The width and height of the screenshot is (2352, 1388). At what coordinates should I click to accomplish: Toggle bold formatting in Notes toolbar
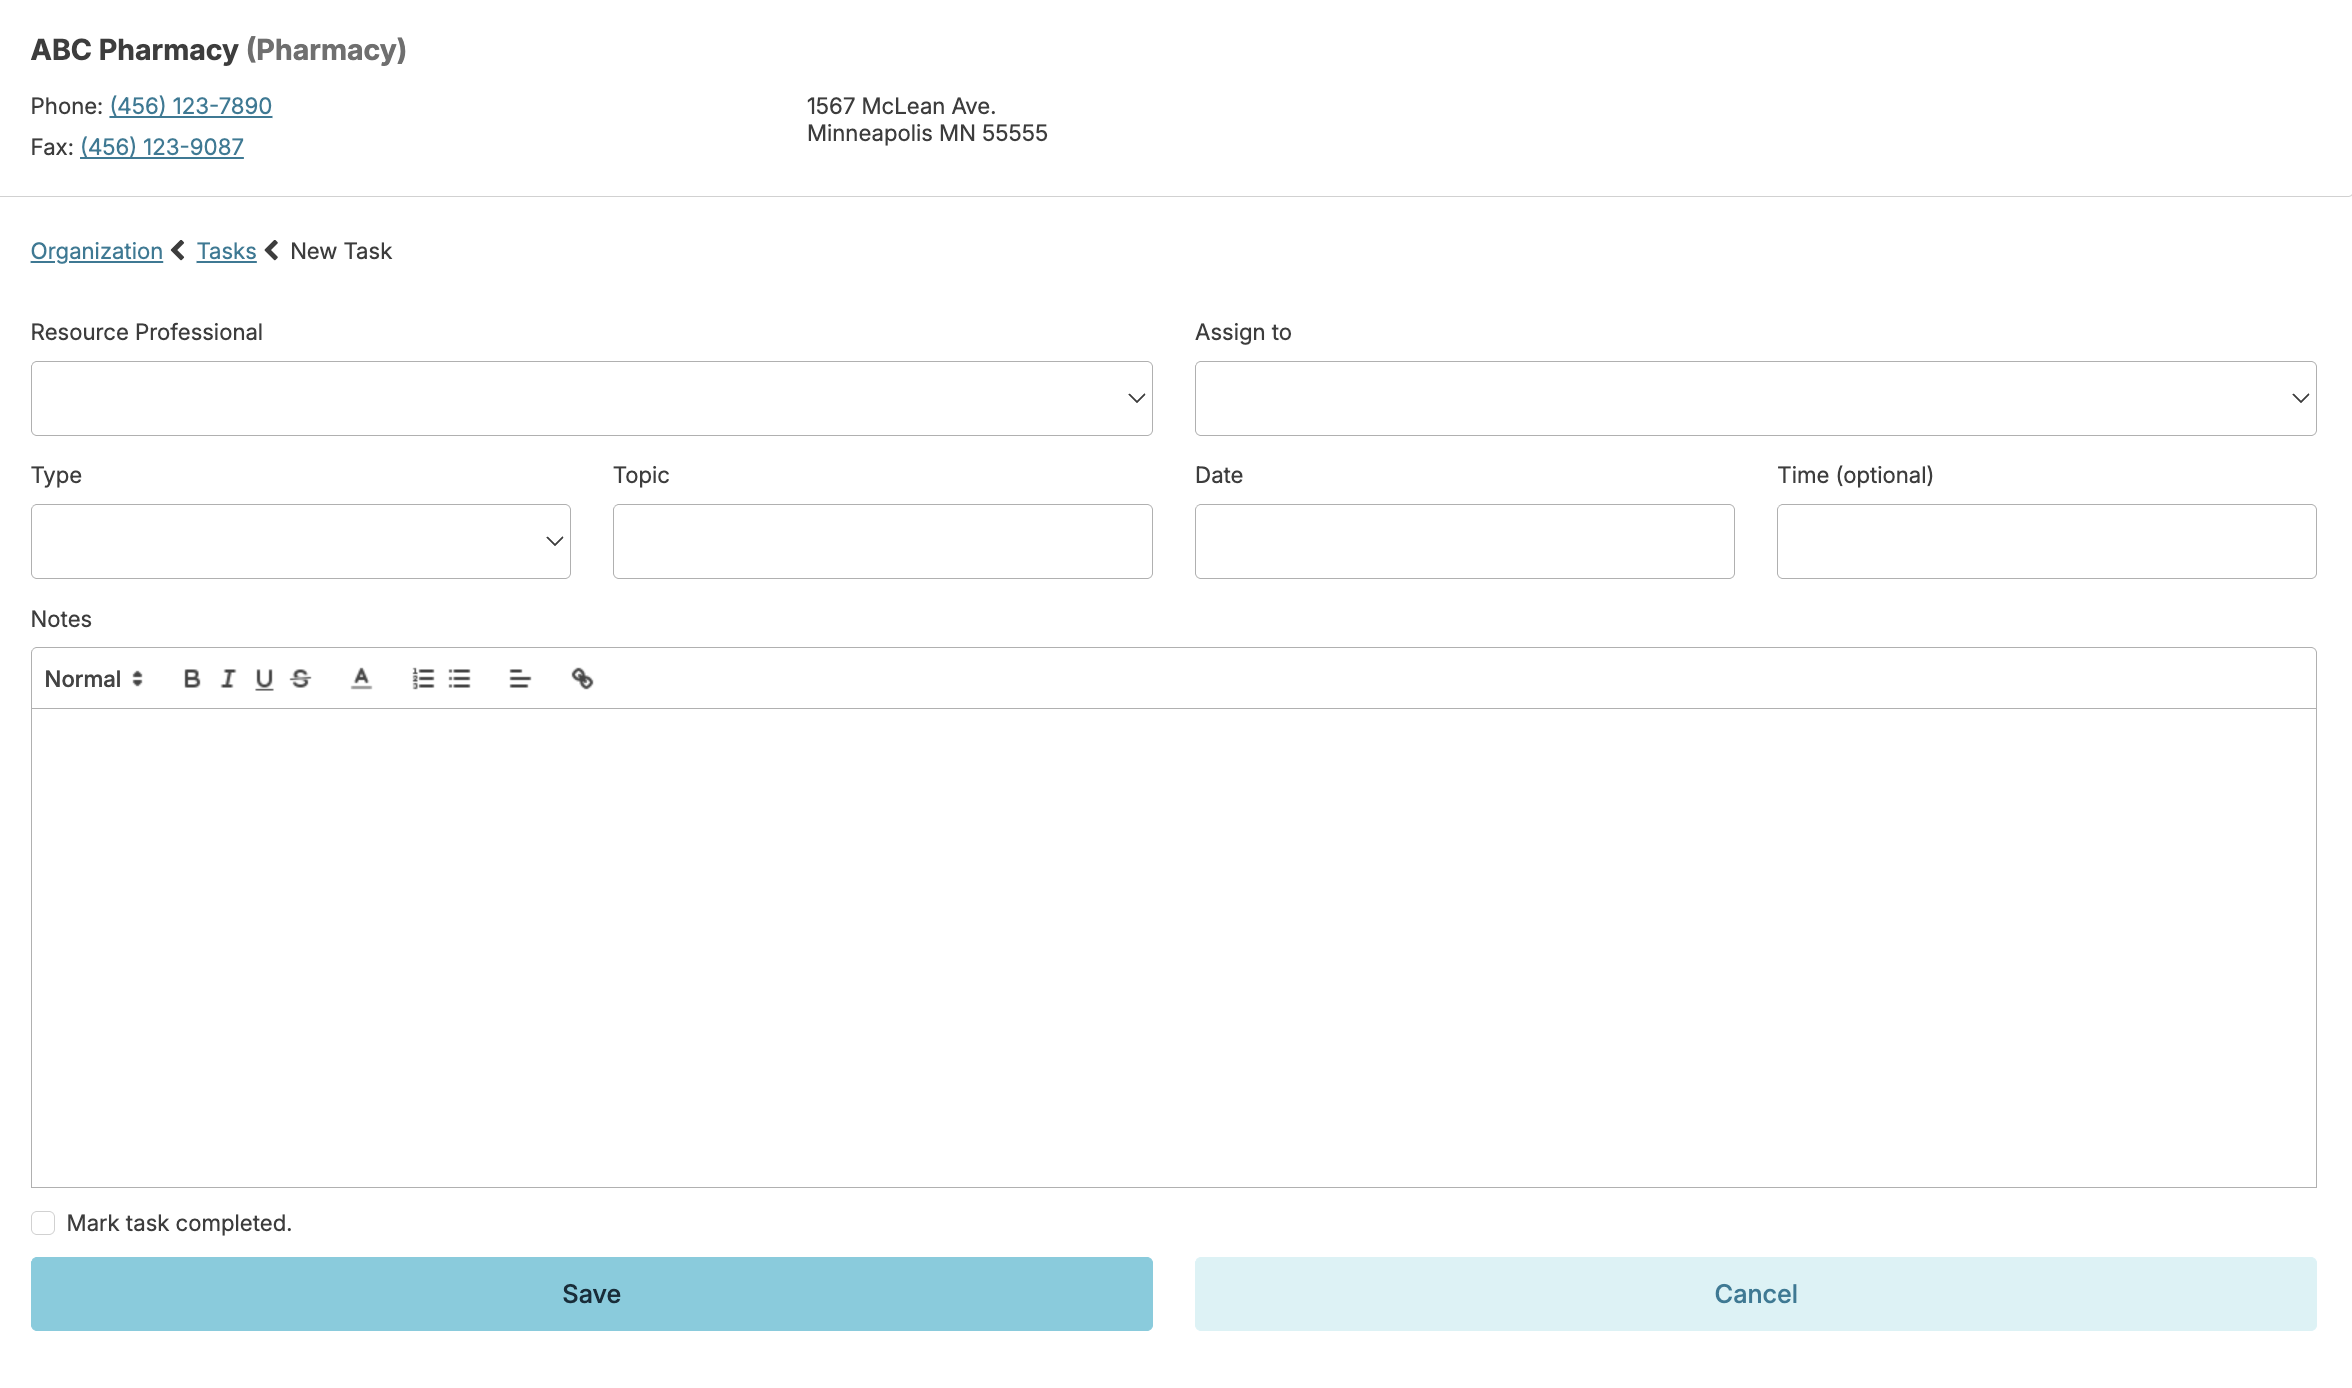192,679
